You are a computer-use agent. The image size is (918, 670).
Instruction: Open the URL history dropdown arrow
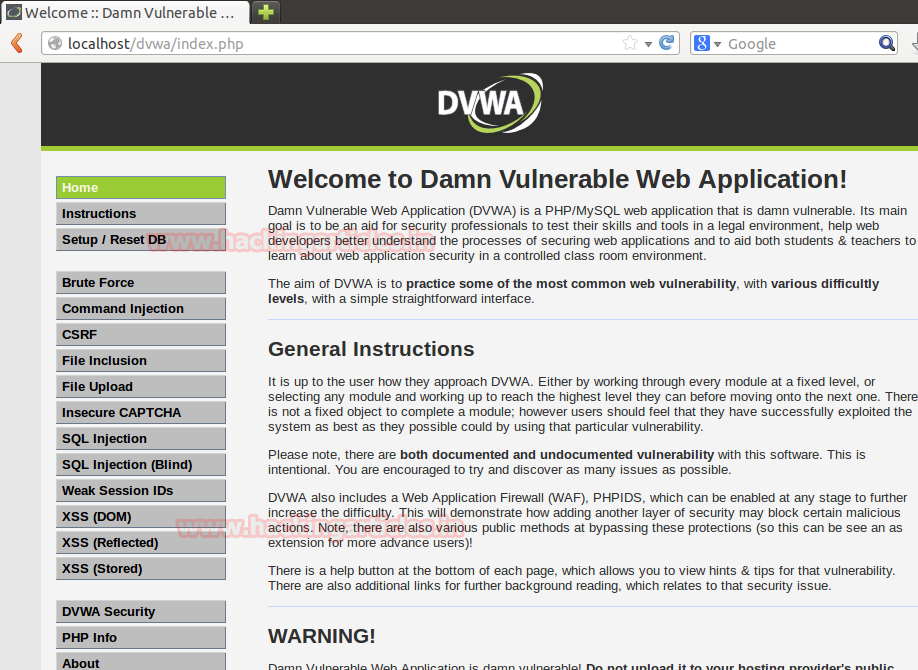point(648,44)
